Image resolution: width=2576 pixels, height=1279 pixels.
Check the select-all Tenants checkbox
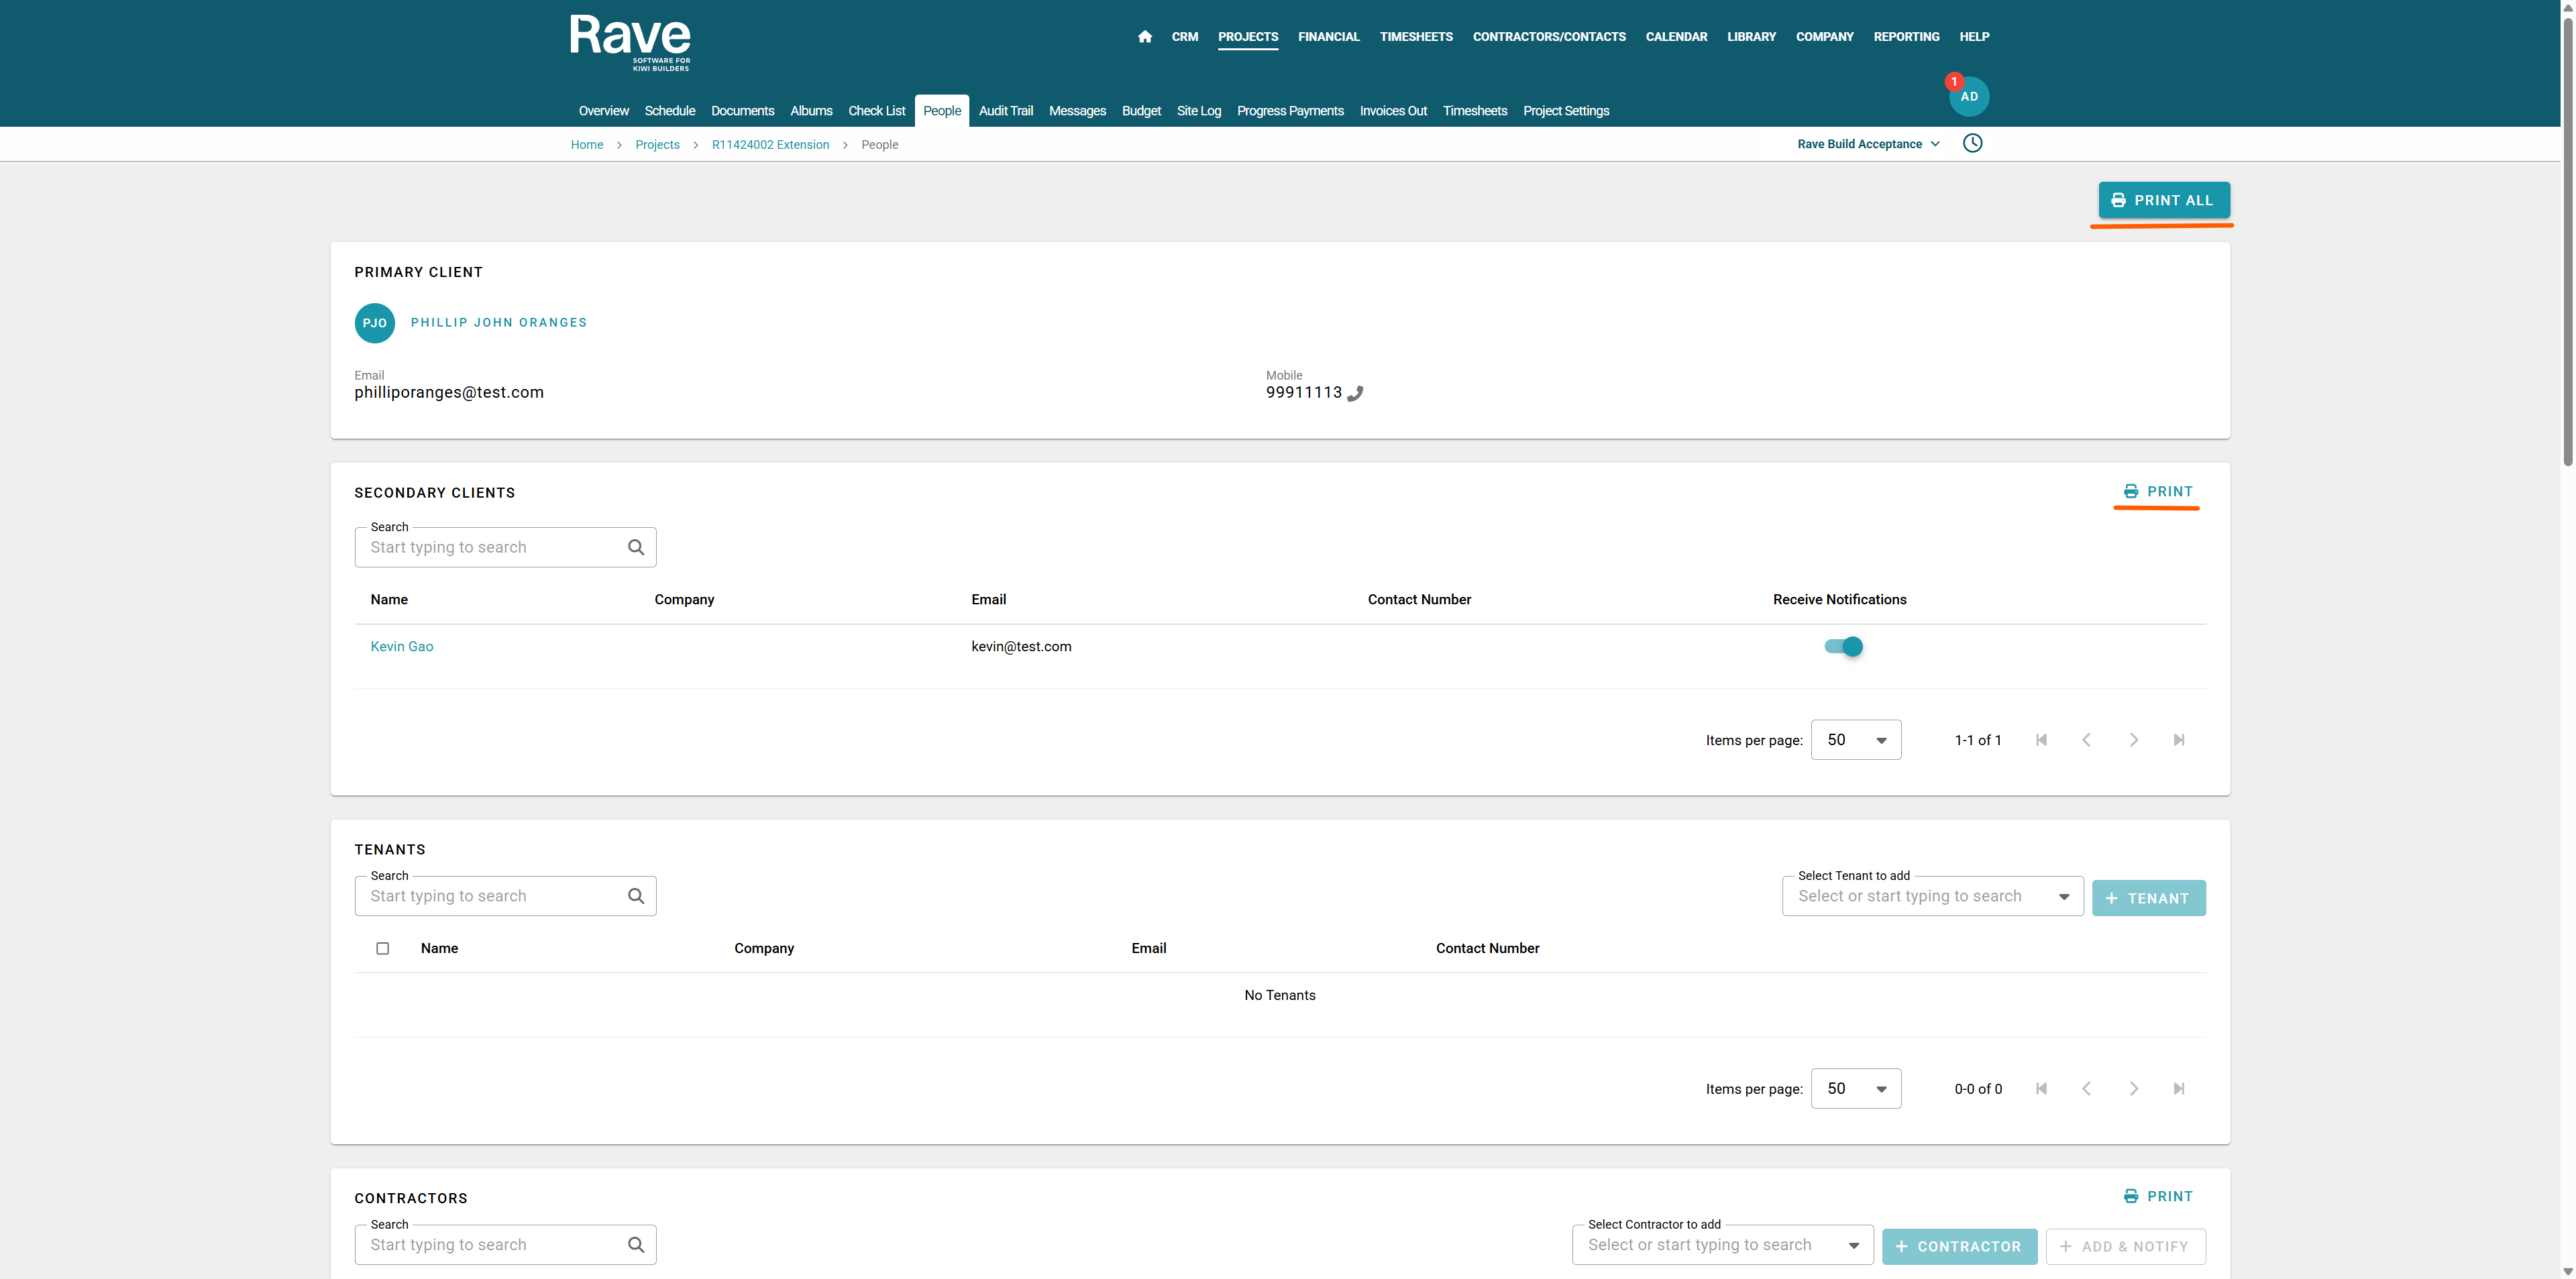point(382,948)
